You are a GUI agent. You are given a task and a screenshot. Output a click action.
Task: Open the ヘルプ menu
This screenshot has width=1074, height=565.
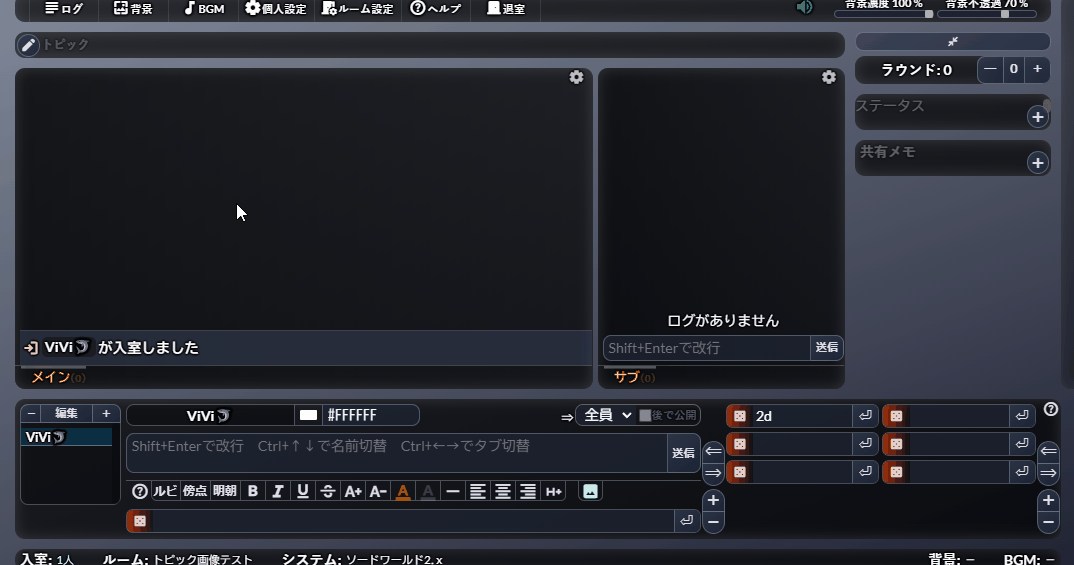tap(436, 8)
